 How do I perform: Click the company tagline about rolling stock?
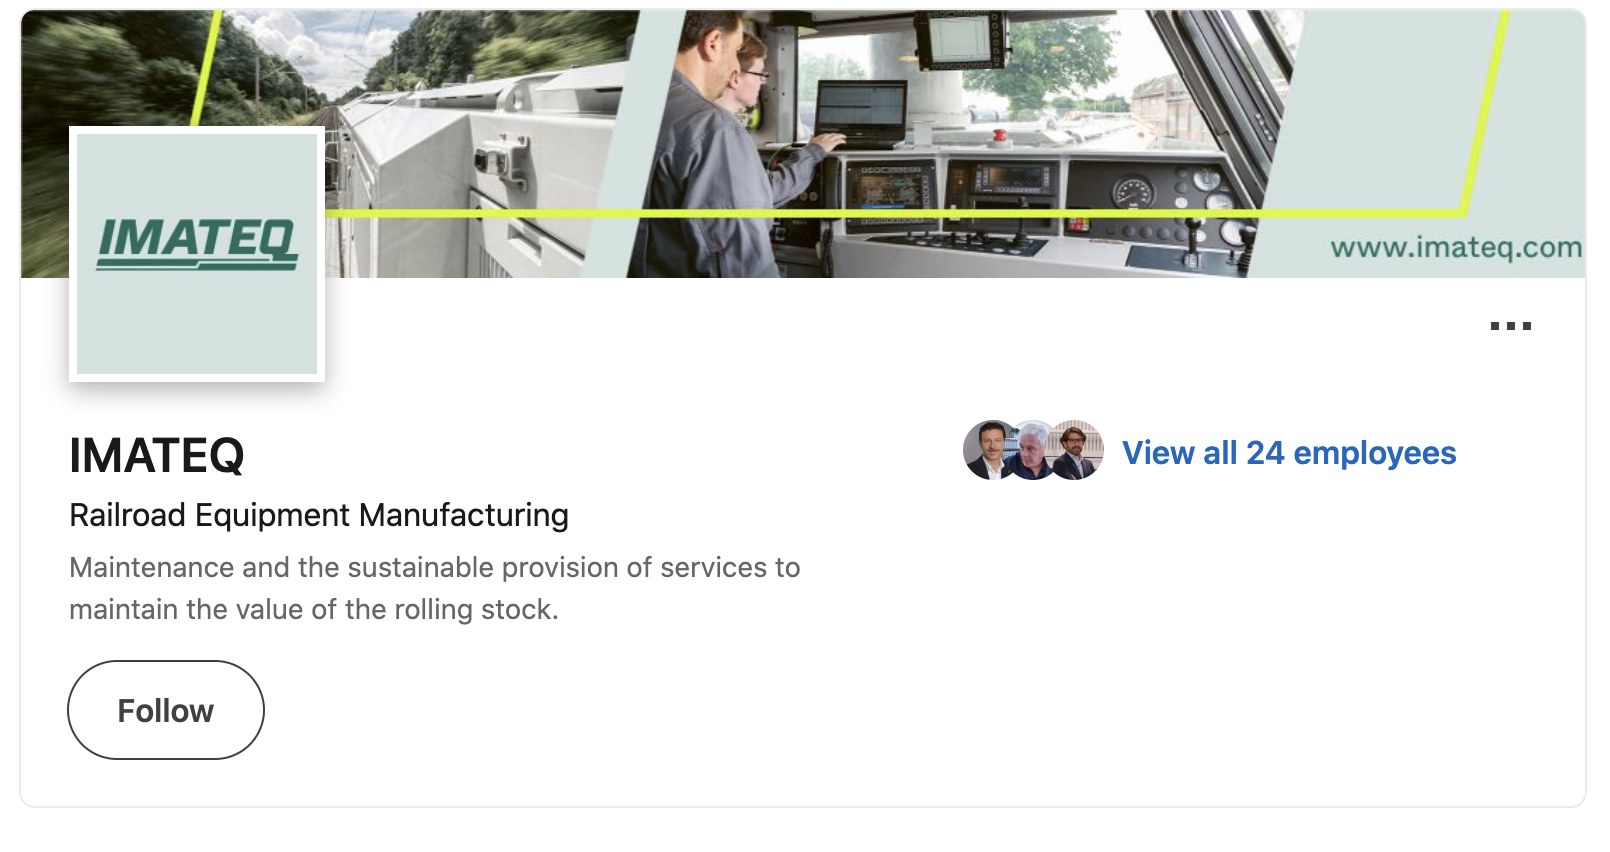coord(434,588)
